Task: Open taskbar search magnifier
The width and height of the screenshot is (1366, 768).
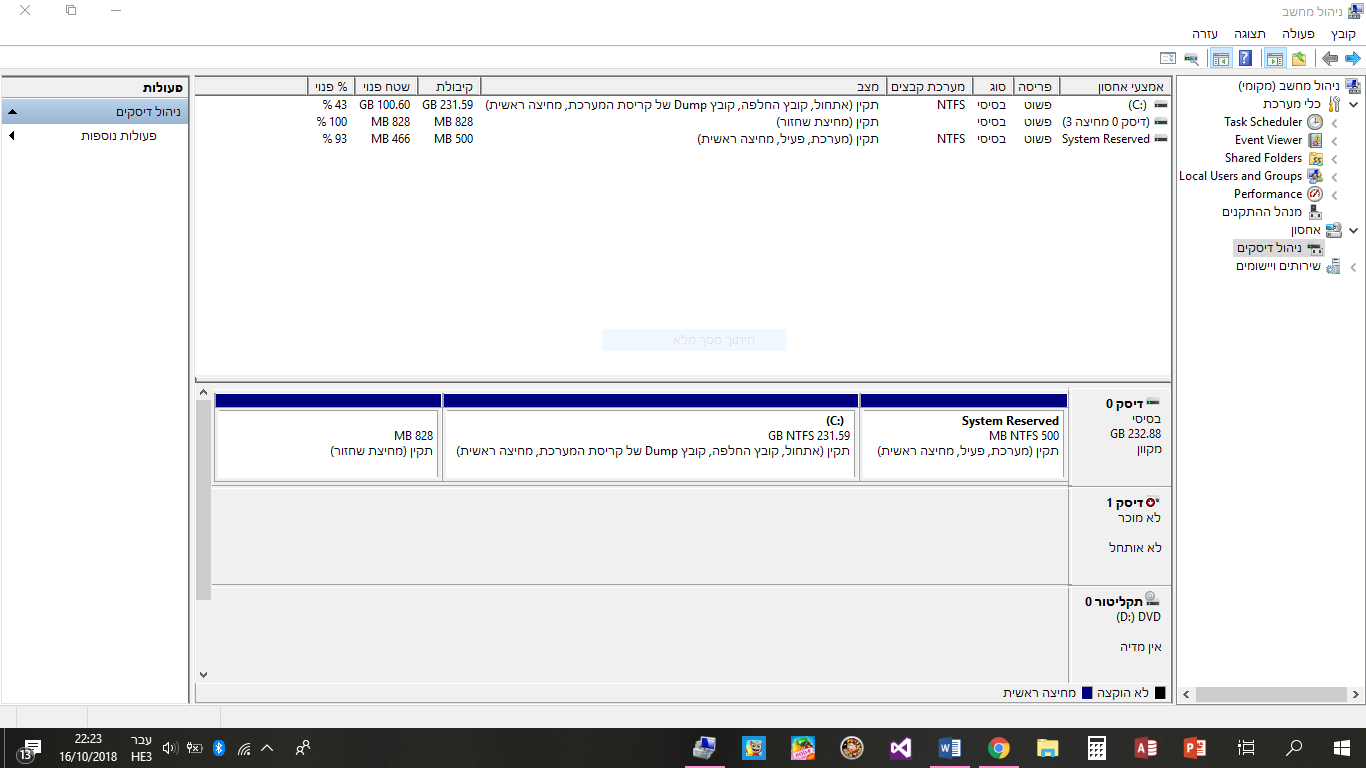Action: 1294,748
